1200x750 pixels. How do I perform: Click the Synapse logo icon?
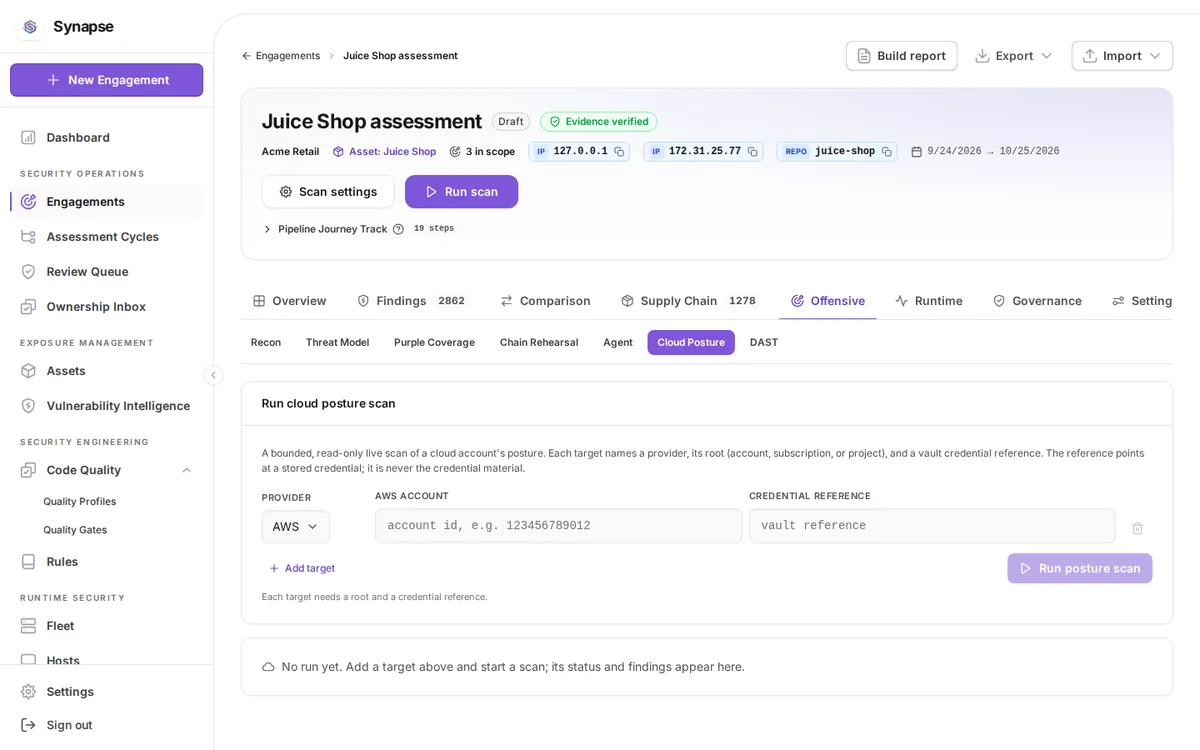(x=29, y=27)
